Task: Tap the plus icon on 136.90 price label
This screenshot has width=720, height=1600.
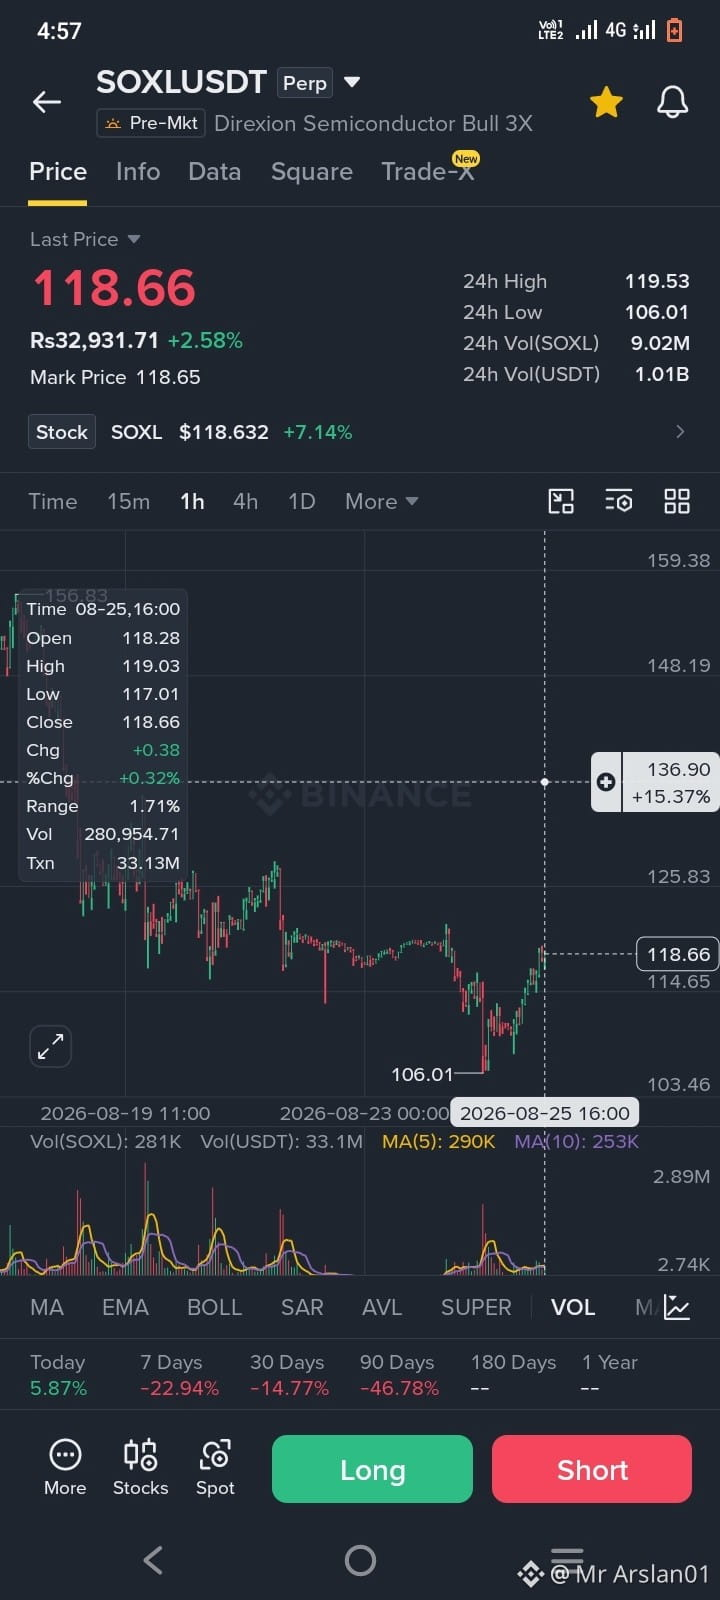Action: tap(606, 782)
